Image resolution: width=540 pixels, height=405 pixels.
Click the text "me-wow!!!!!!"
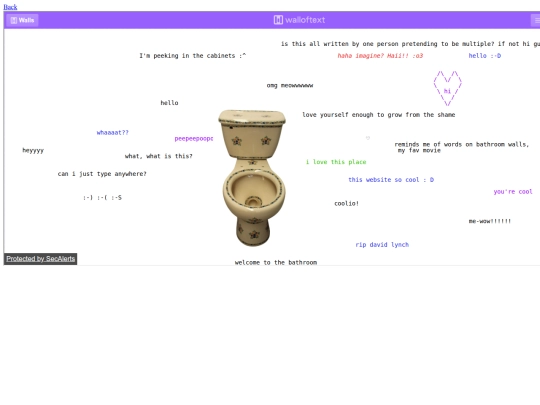[490, 221]
